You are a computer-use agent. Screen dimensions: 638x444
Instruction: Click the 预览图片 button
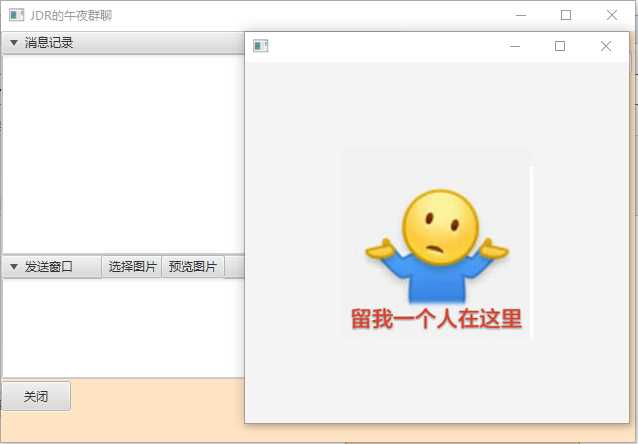(193, 267)
